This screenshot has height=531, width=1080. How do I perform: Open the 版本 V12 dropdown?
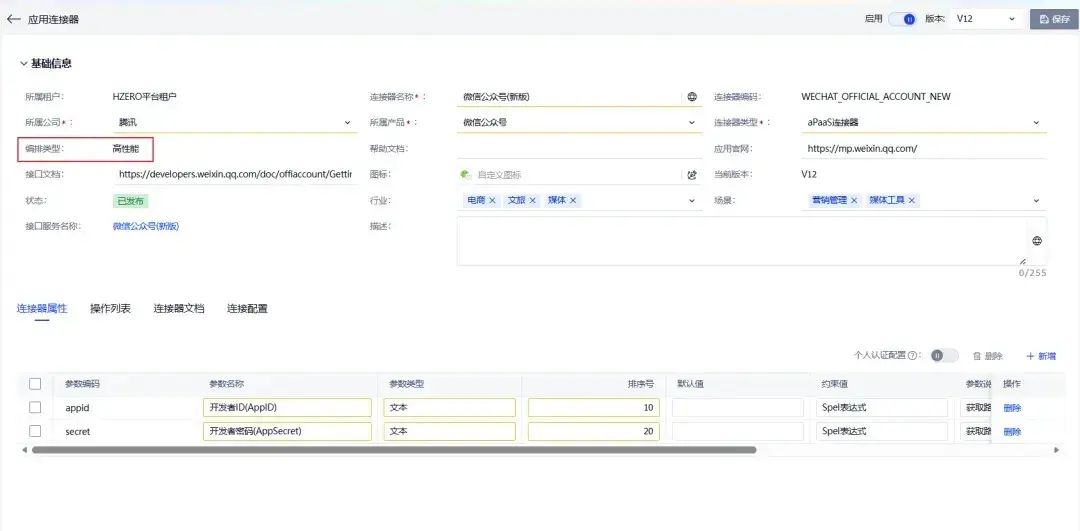986,19
